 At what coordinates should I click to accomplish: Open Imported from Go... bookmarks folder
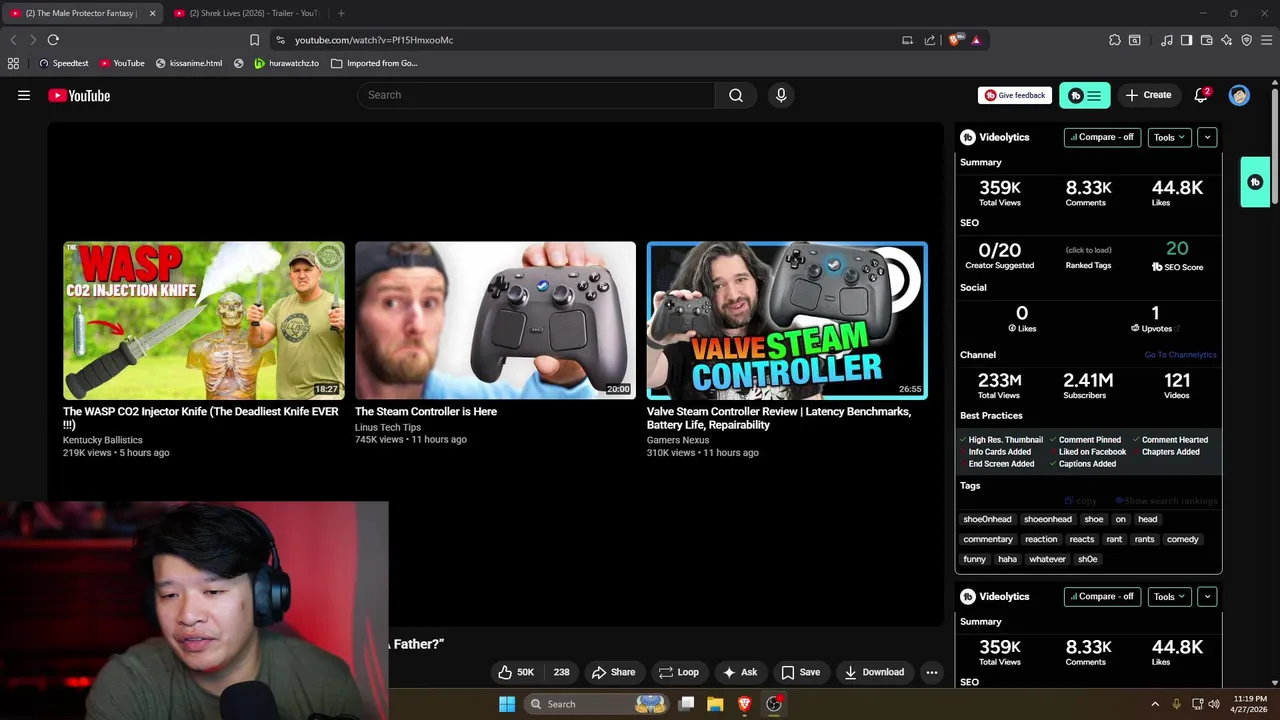[x=374, y=63]
